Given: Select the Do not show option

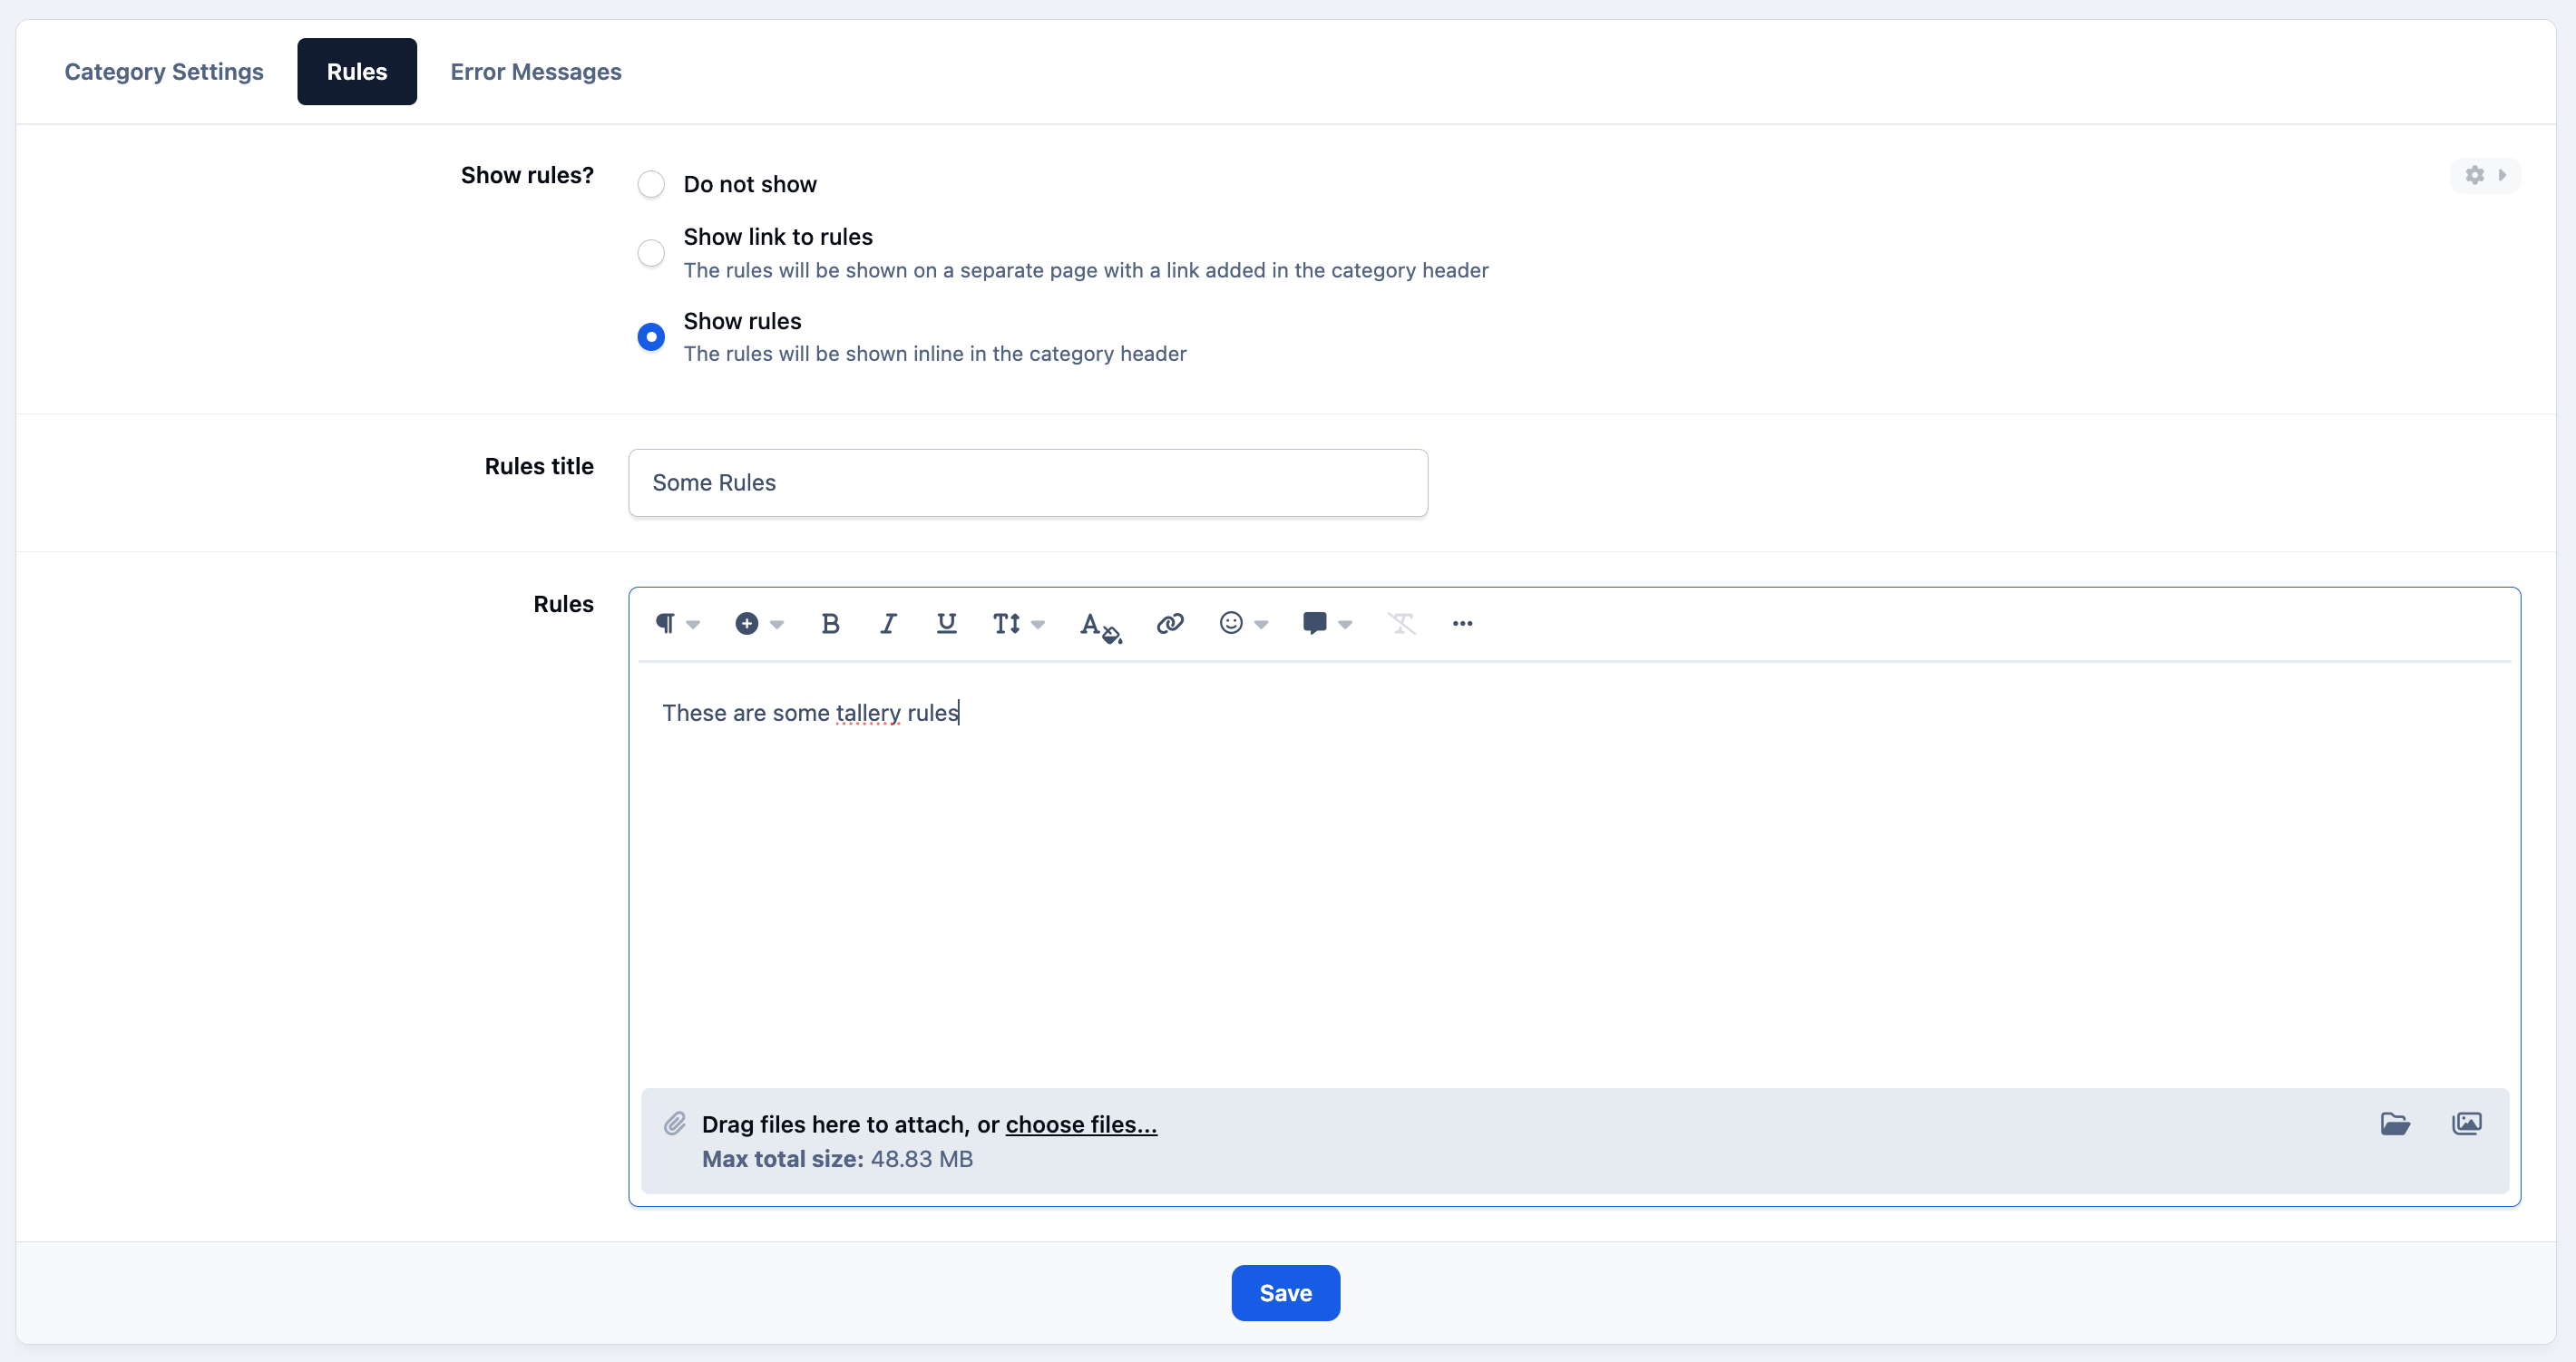Looking at the screenshot, I should pos(651,184).
